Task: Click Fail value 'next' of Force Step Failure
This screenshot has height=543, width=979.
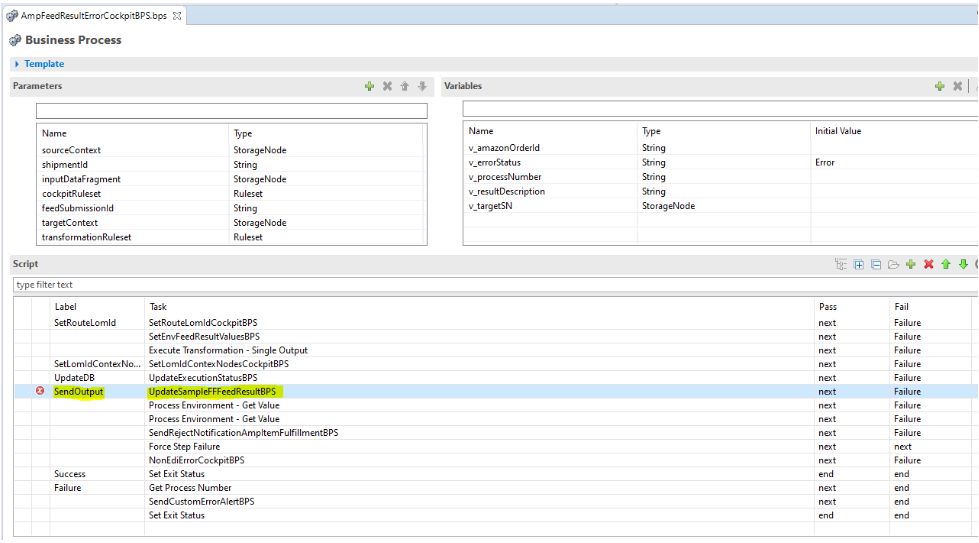Action: [903, 446]
